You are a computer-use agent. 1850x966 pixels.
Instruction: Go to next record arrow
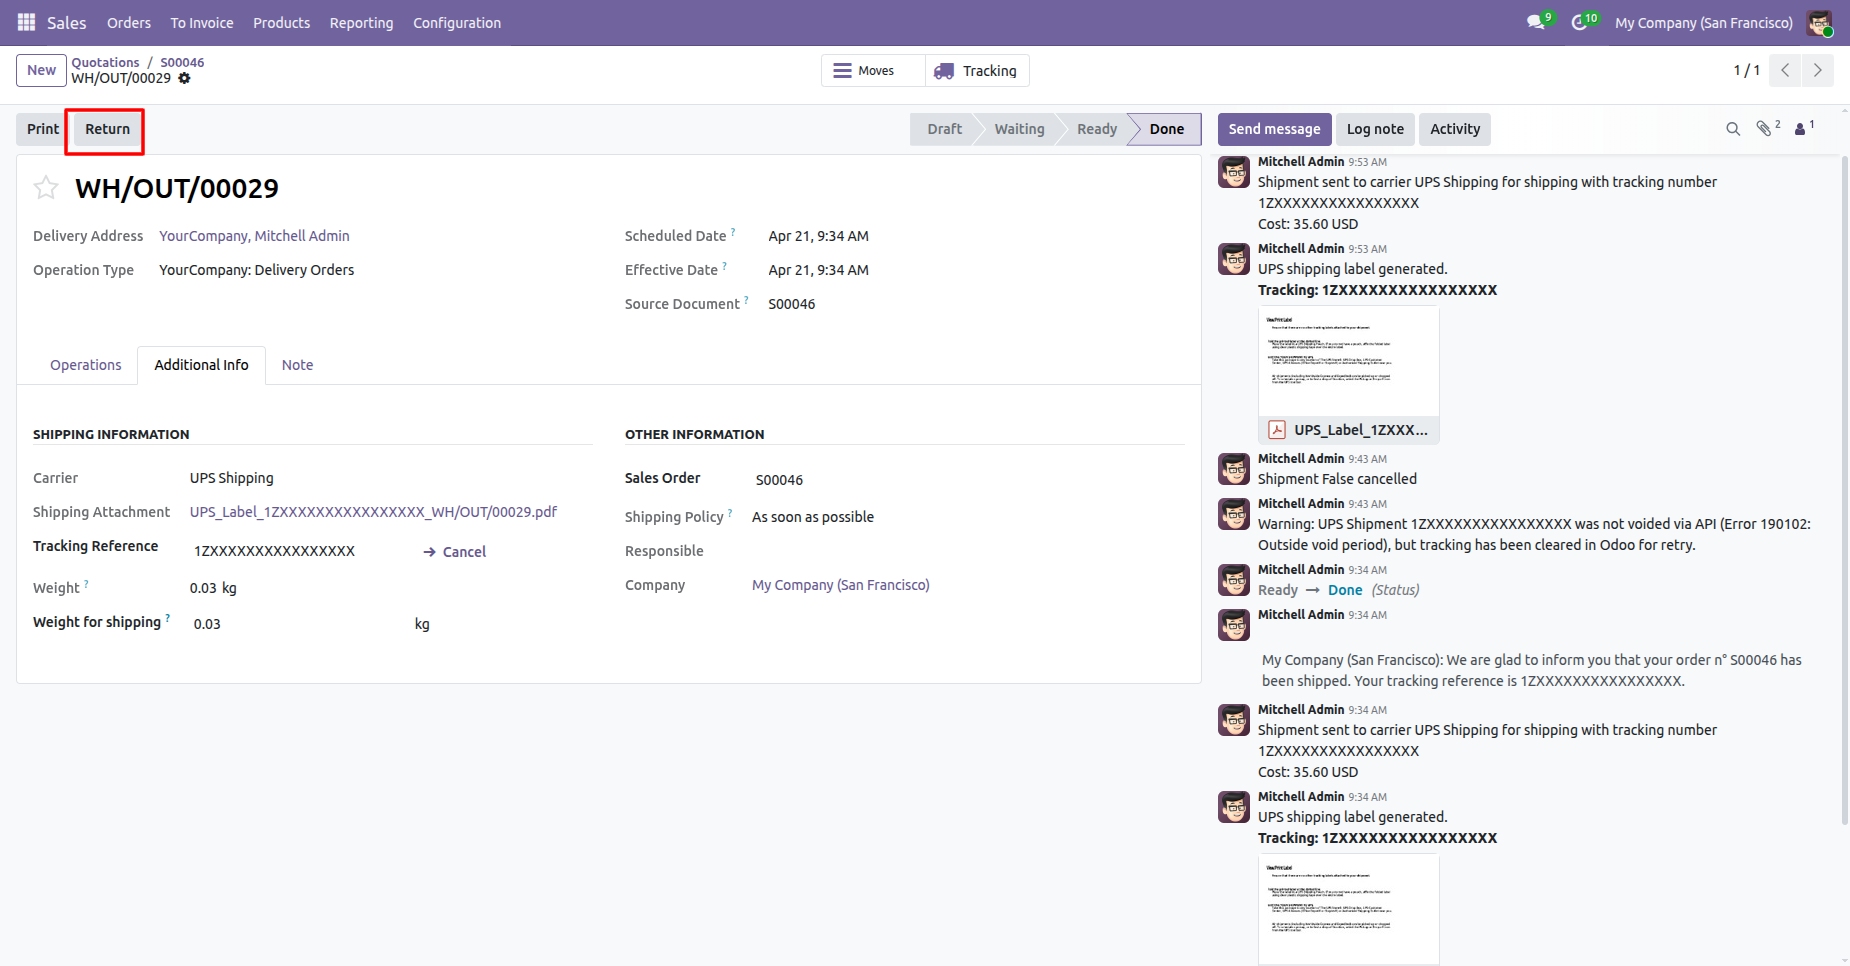point(1817,70)
